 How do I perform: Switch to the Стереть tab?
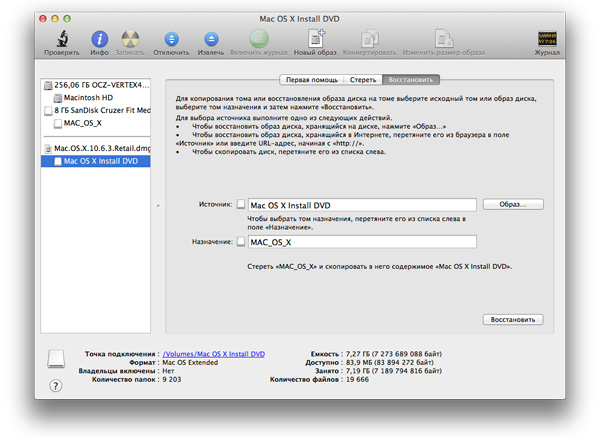coord(362,79)
